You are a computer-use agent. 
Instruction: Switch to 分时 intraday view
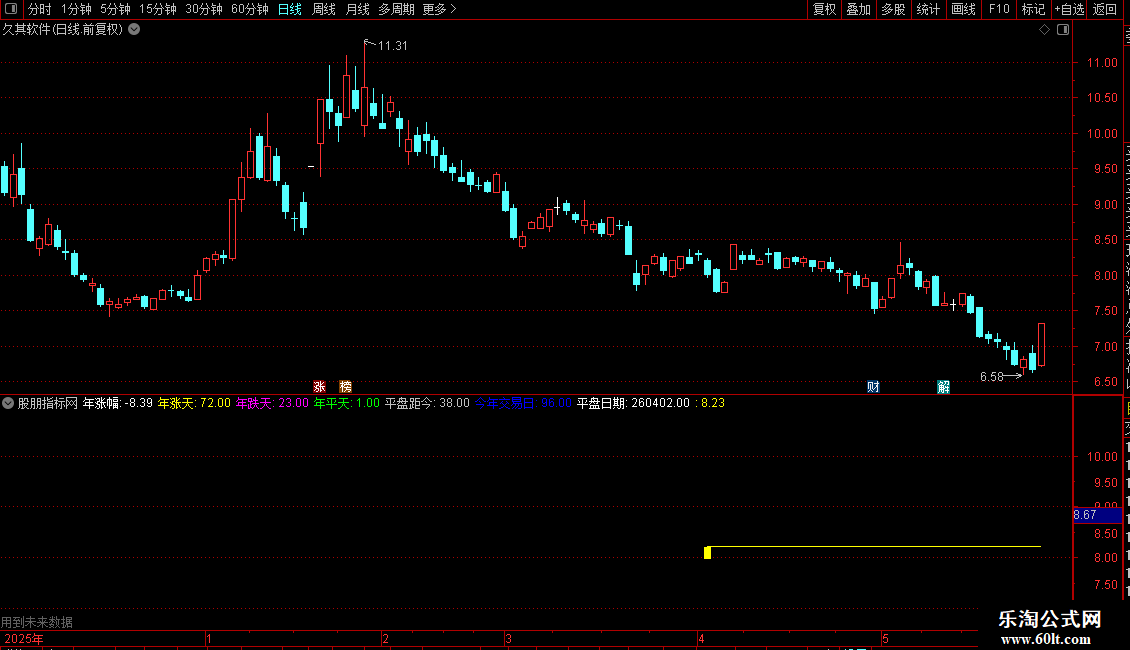pos(40,9)
